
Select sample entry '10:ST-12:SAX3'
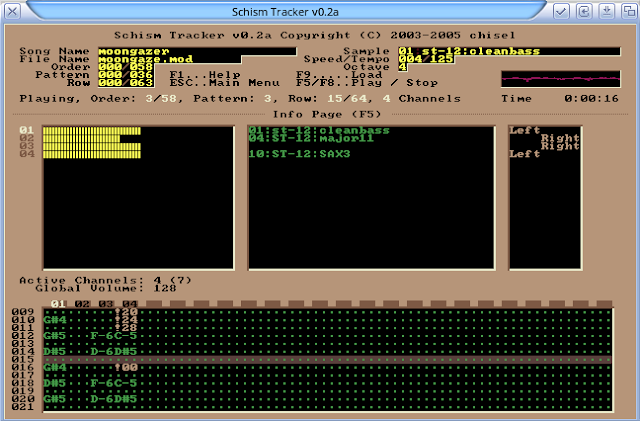tap(299, 154)
